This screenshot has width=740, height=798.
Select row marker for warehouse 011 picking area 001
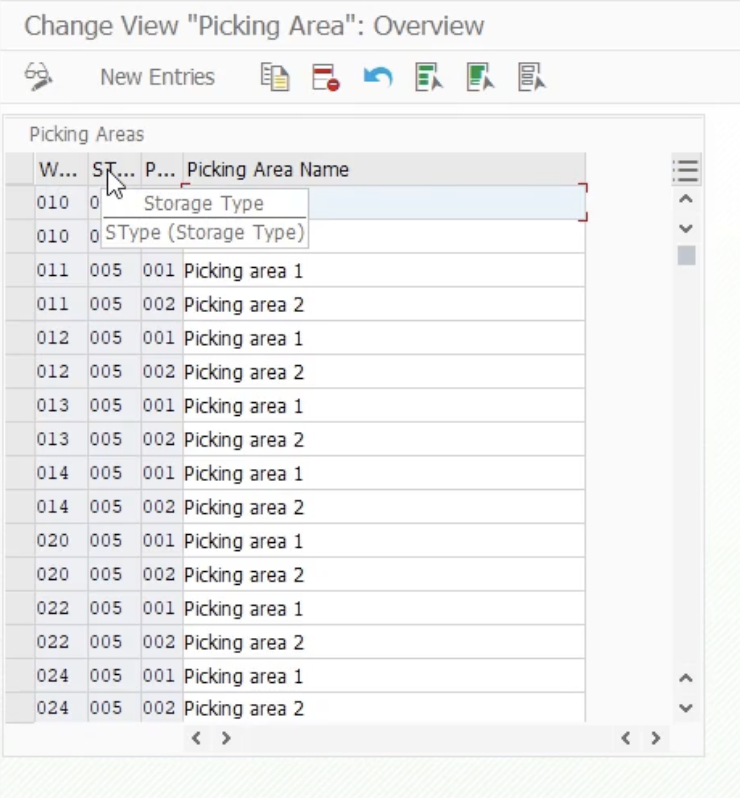(19, 271)
